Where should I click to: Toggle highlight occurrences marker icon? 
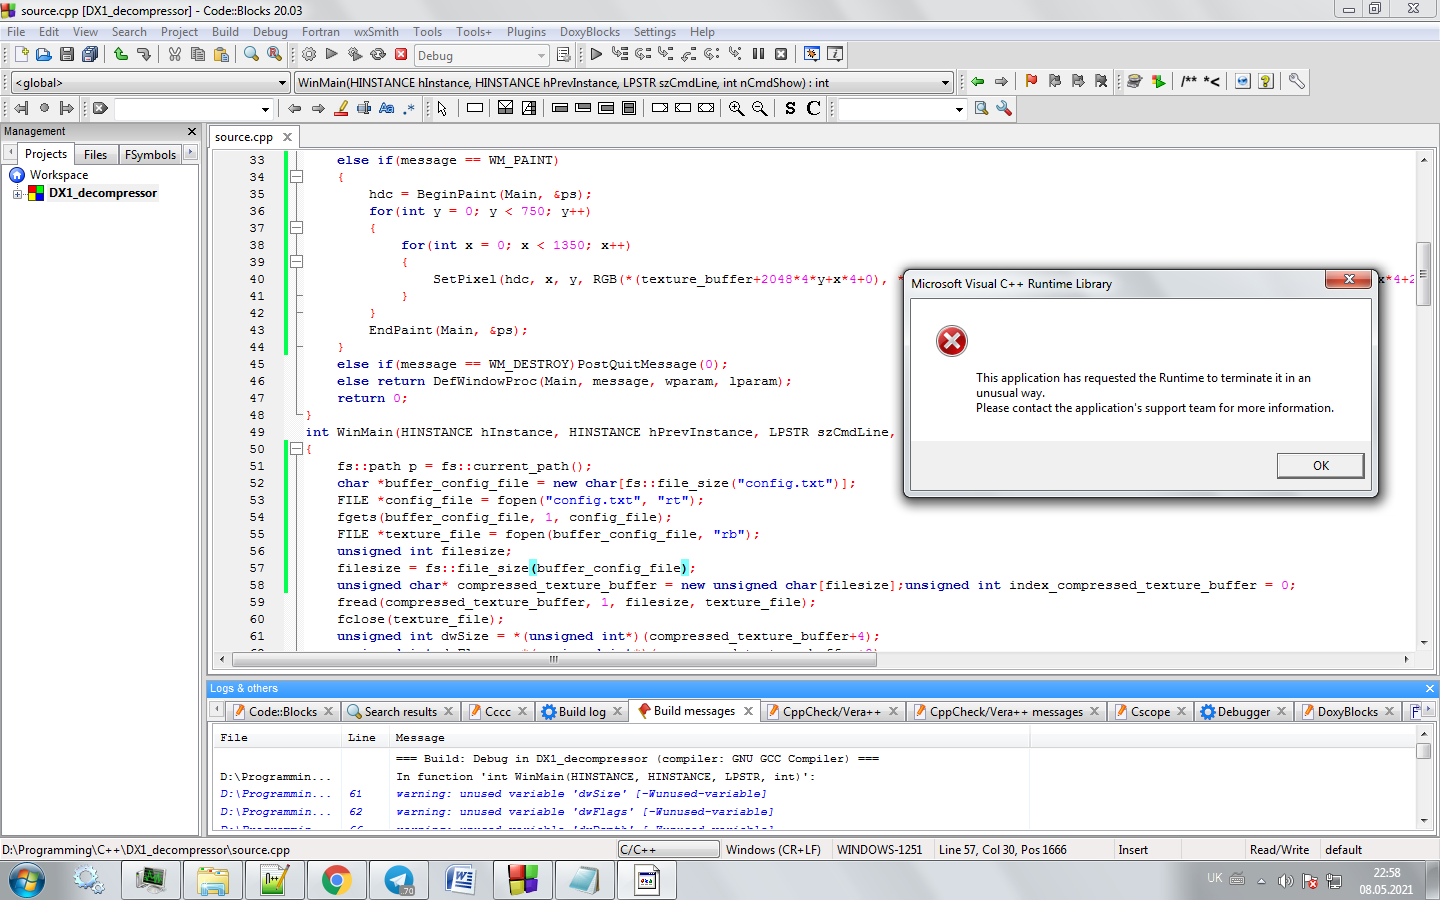(x=341, y=108)
